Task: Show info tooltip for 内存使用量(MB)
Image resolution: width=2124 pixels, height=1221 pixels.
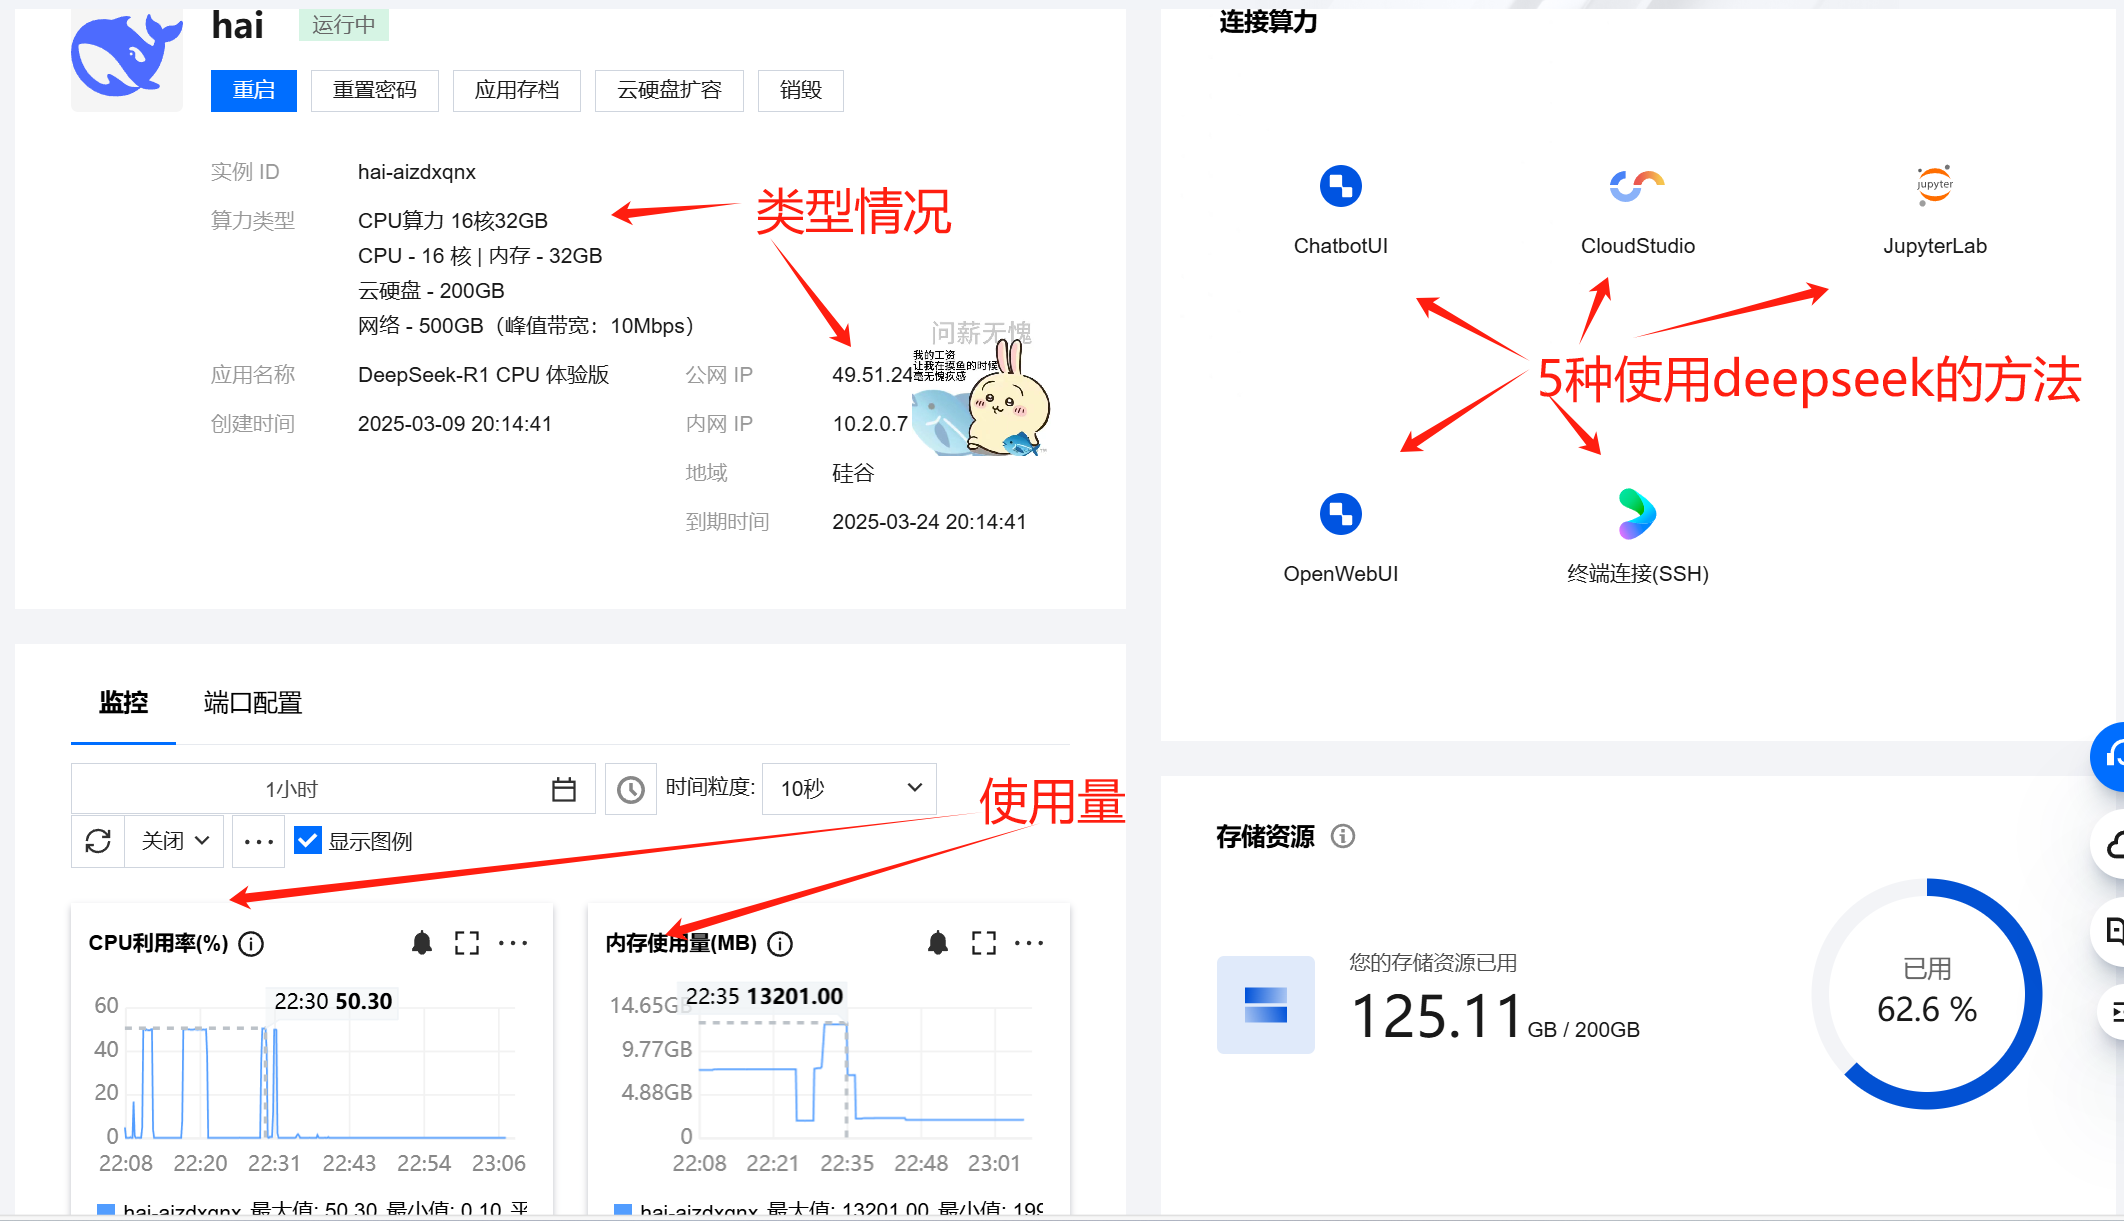Action: [x=780, y=944]
